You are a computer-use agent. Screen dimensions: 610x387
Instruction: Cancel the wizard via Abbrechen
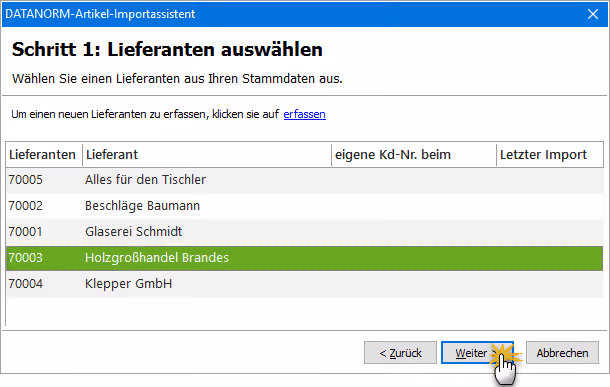(x=562, y=353)
